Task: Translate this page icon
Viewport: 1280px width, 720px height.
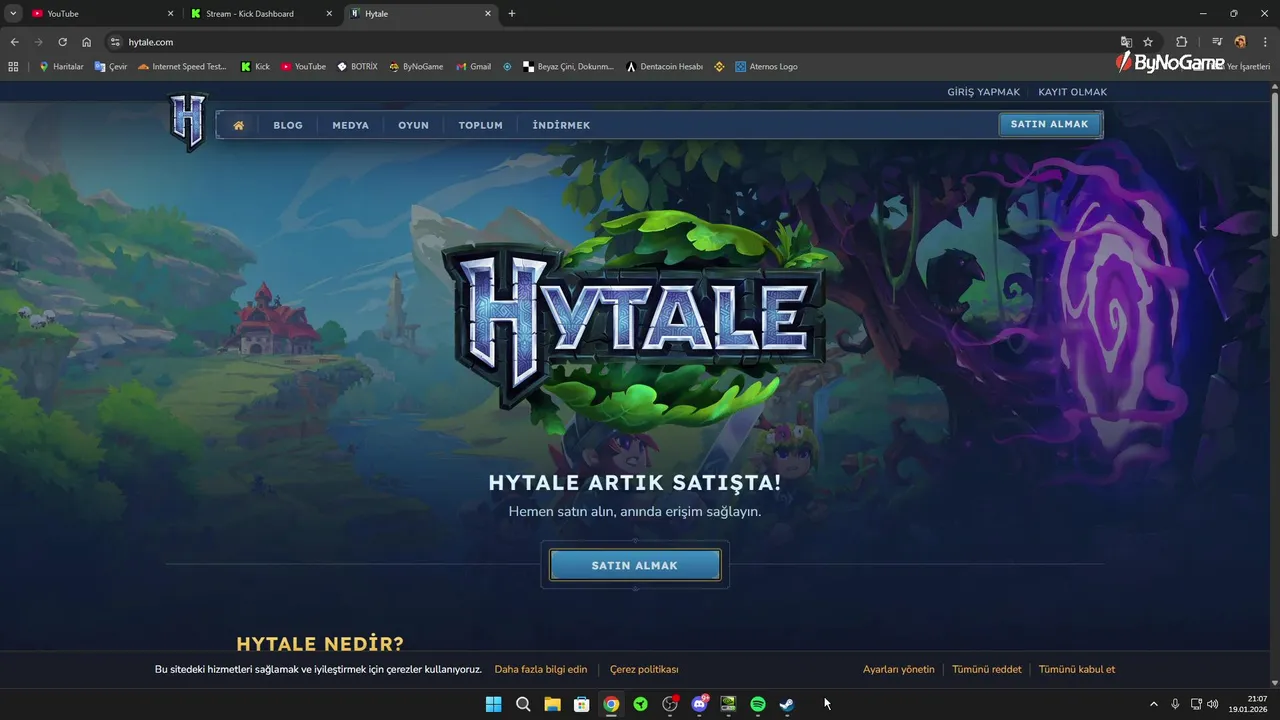Action: pyautogui.click(x=1126, y=42)
